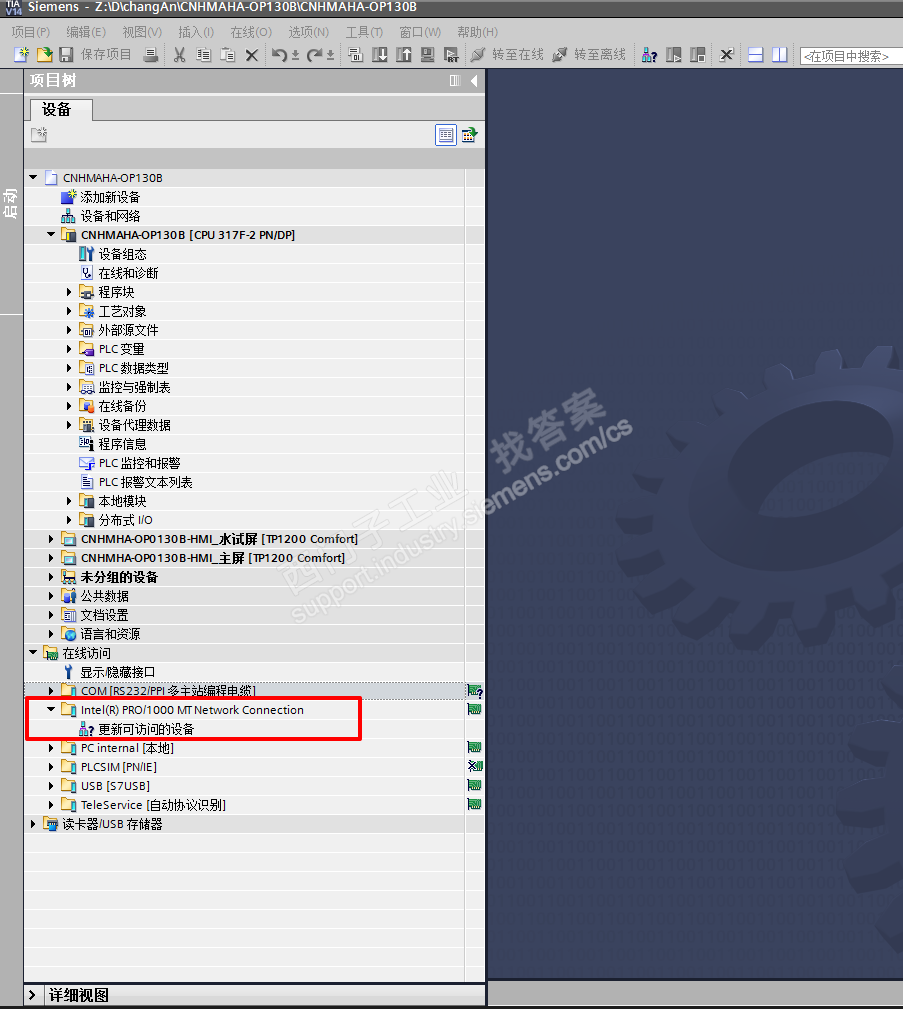
Task: Expand the 分布式 I/O folder
Action: tap(69, 520)
